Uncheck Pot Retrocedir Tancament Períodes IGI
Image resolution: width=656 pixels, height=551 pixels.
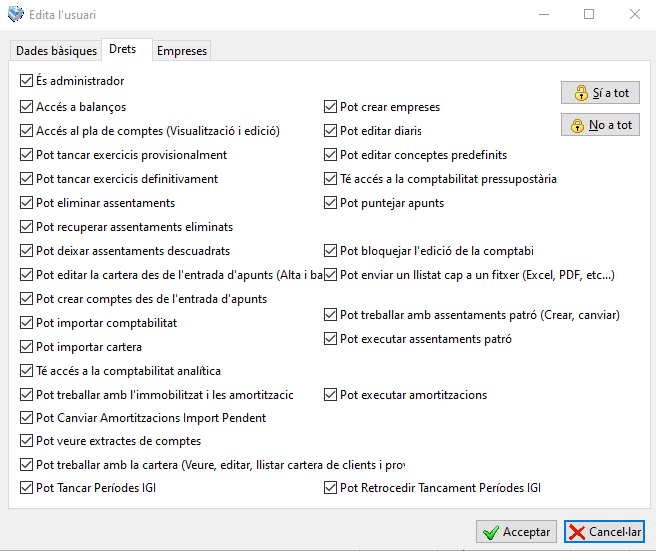[x=331, y=488]
